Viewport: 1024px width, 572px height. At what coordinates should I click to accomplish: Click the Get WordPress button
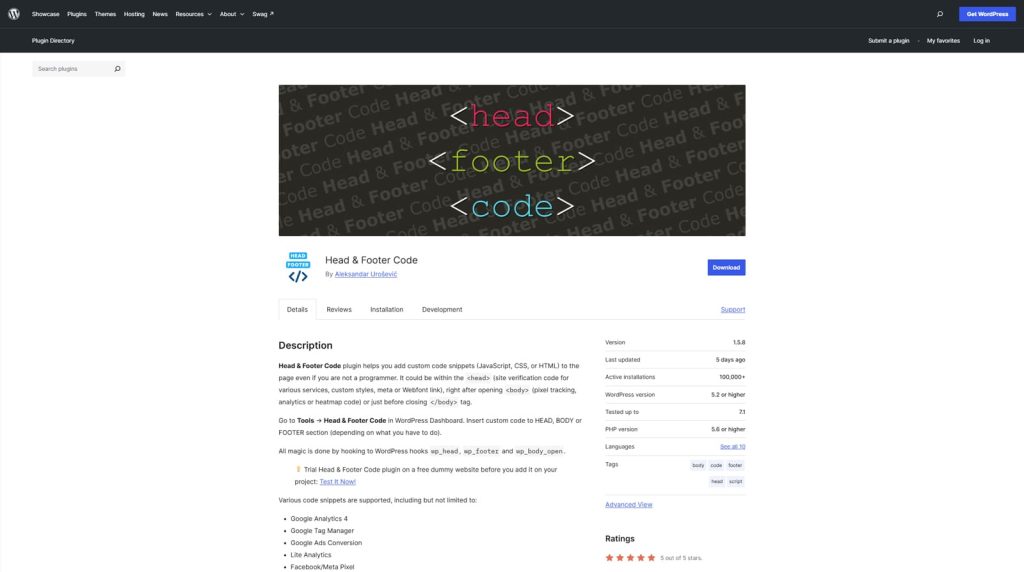pos(987,14)
